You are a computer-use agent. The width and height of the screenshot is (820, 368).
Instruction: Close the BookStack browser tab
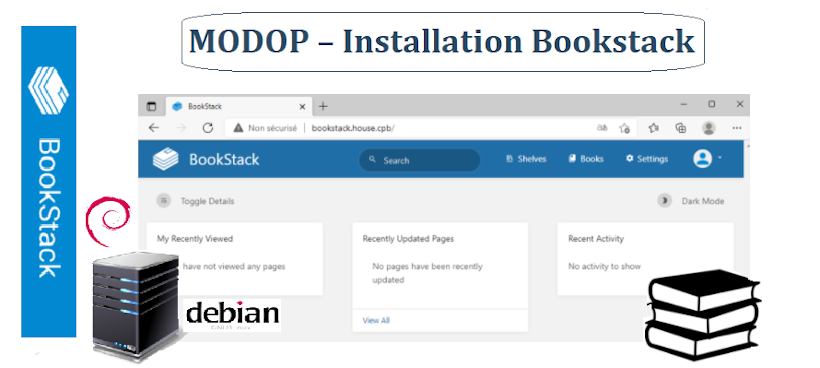[302, 107]
